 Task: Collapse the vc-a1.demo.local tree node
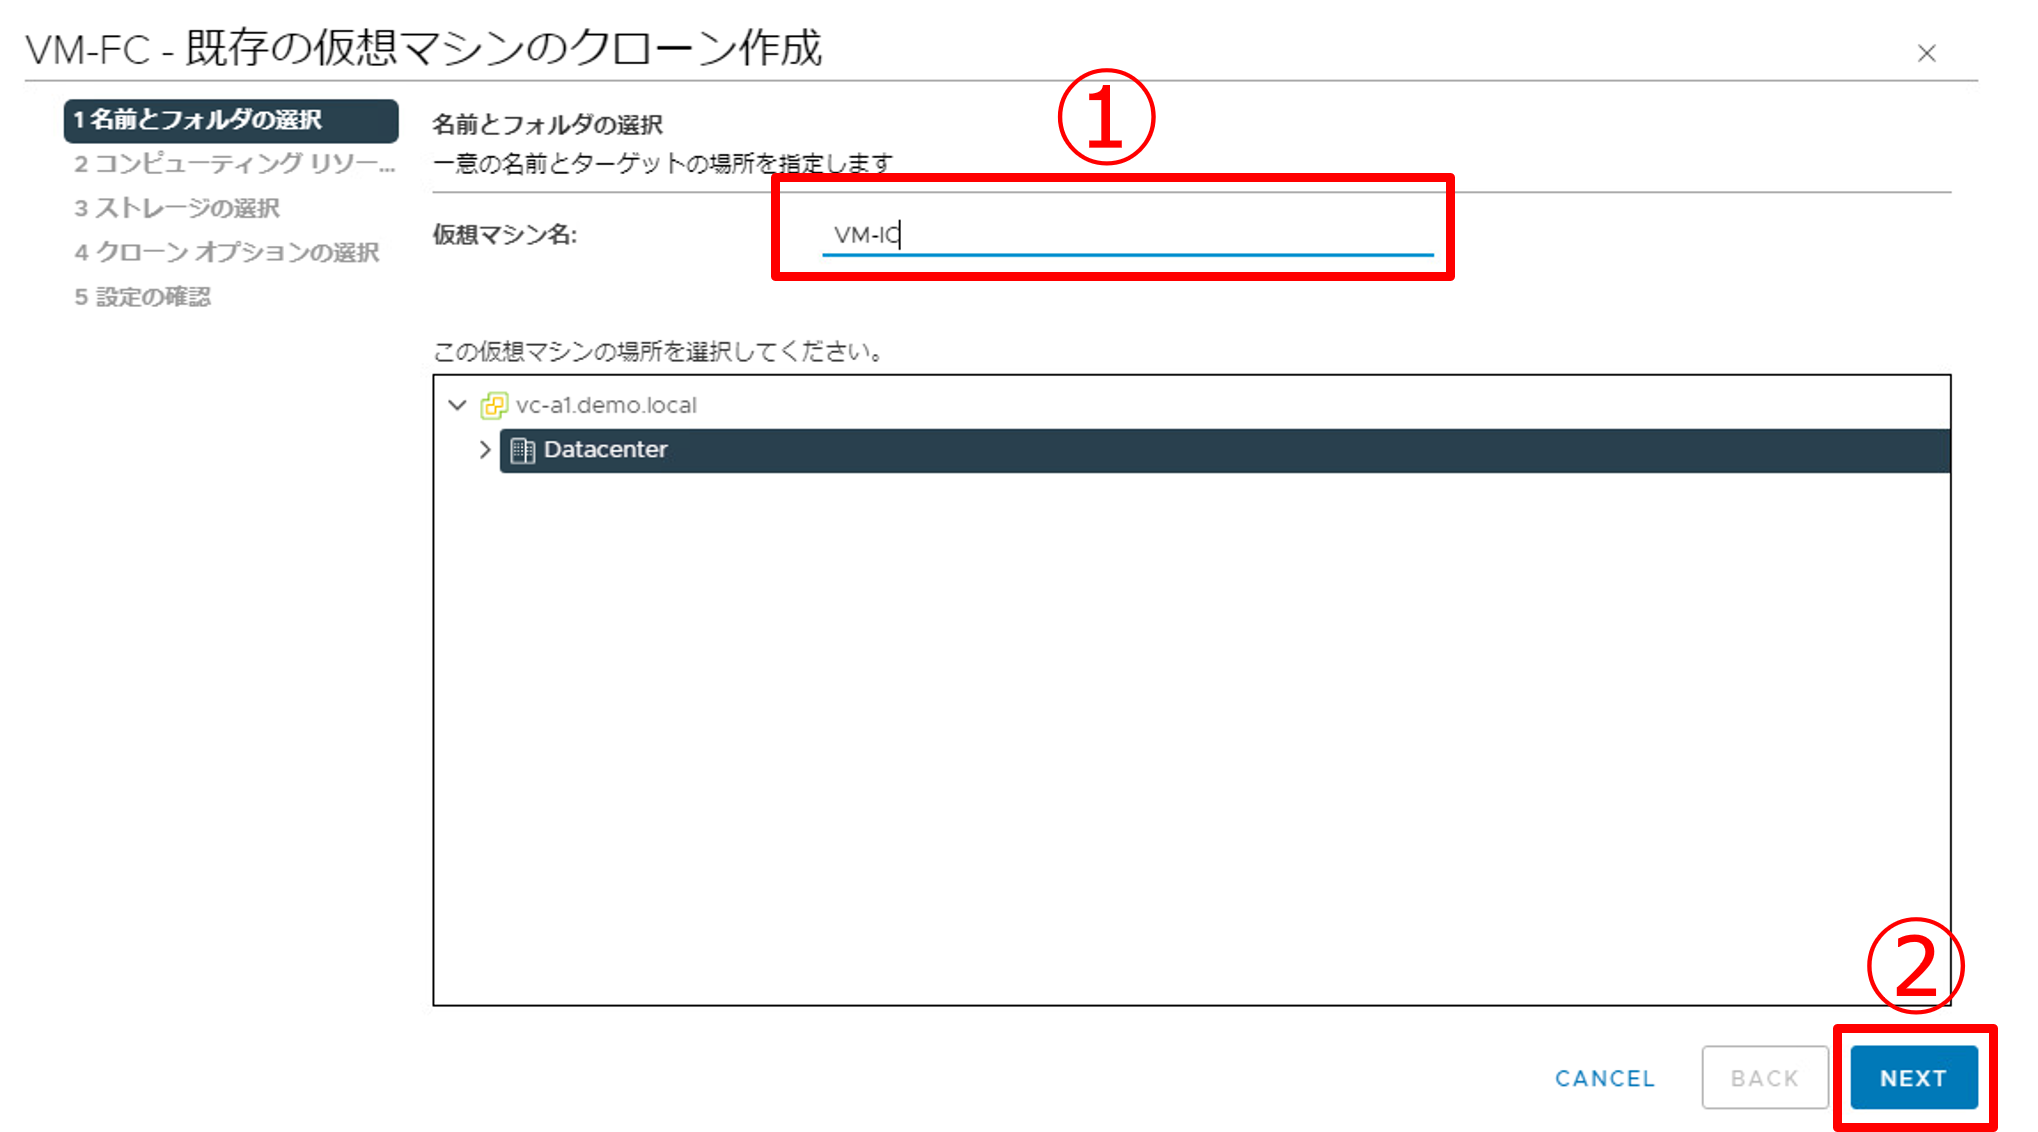[x=457, y=405]
